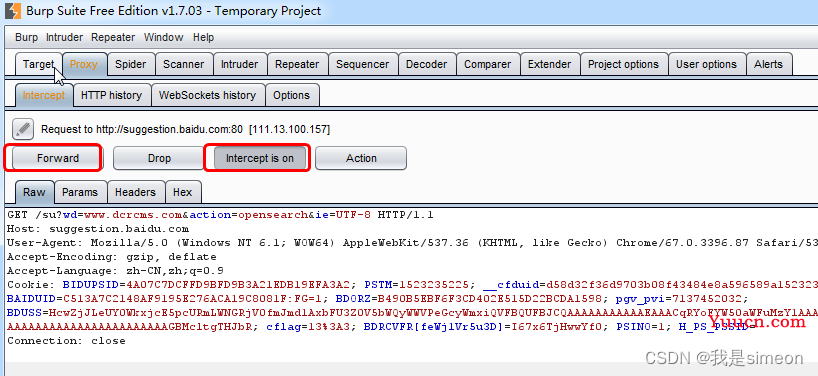Click the 'Accept-Language: zh-CN,zh;q=0.9' line

[115, 271]
